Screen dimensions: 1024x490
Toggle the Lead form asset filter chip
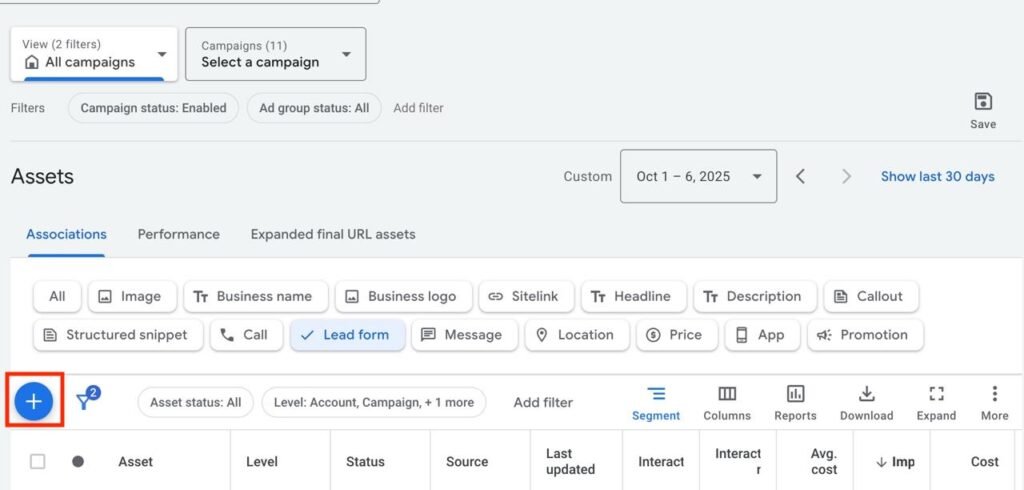pyautogui.click(x=347, y=335)
